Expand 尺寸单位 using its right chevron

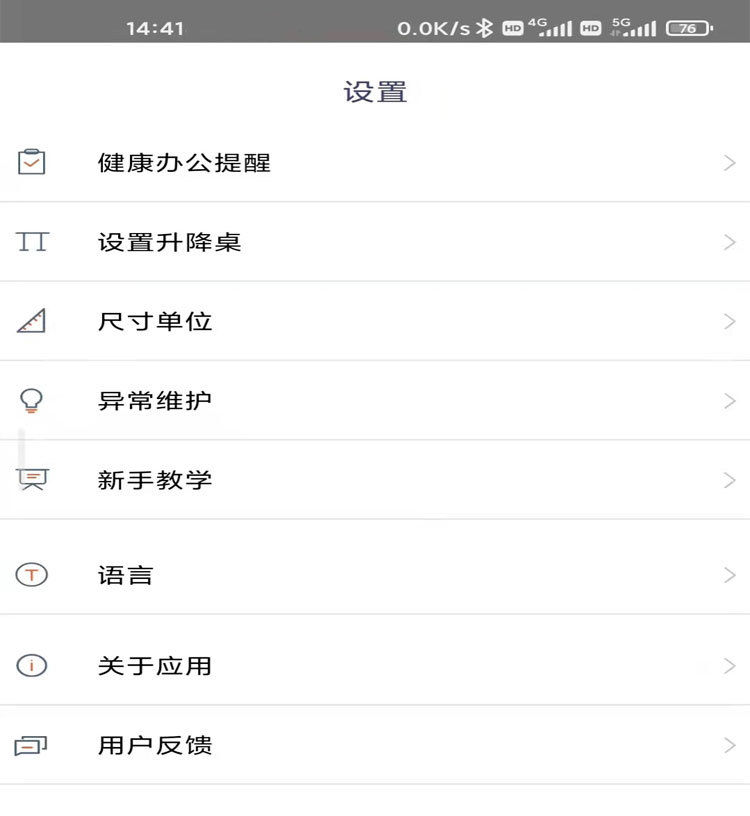(729, 321)
